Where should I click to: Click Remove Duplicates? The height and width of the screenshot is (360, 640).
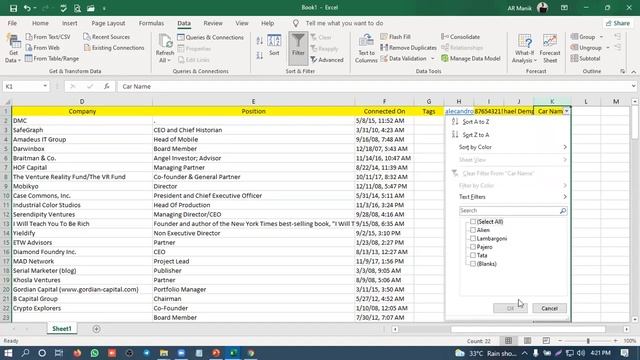408,48
